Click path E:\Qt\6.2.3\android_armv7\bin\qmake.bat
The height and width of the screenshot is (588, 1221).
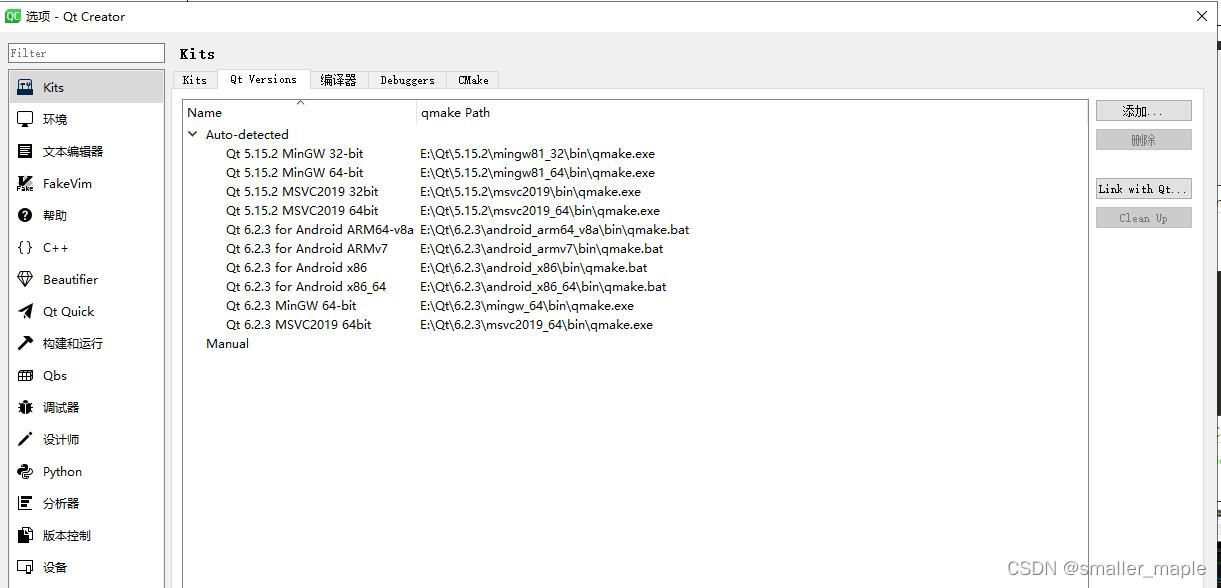[541, 249]
